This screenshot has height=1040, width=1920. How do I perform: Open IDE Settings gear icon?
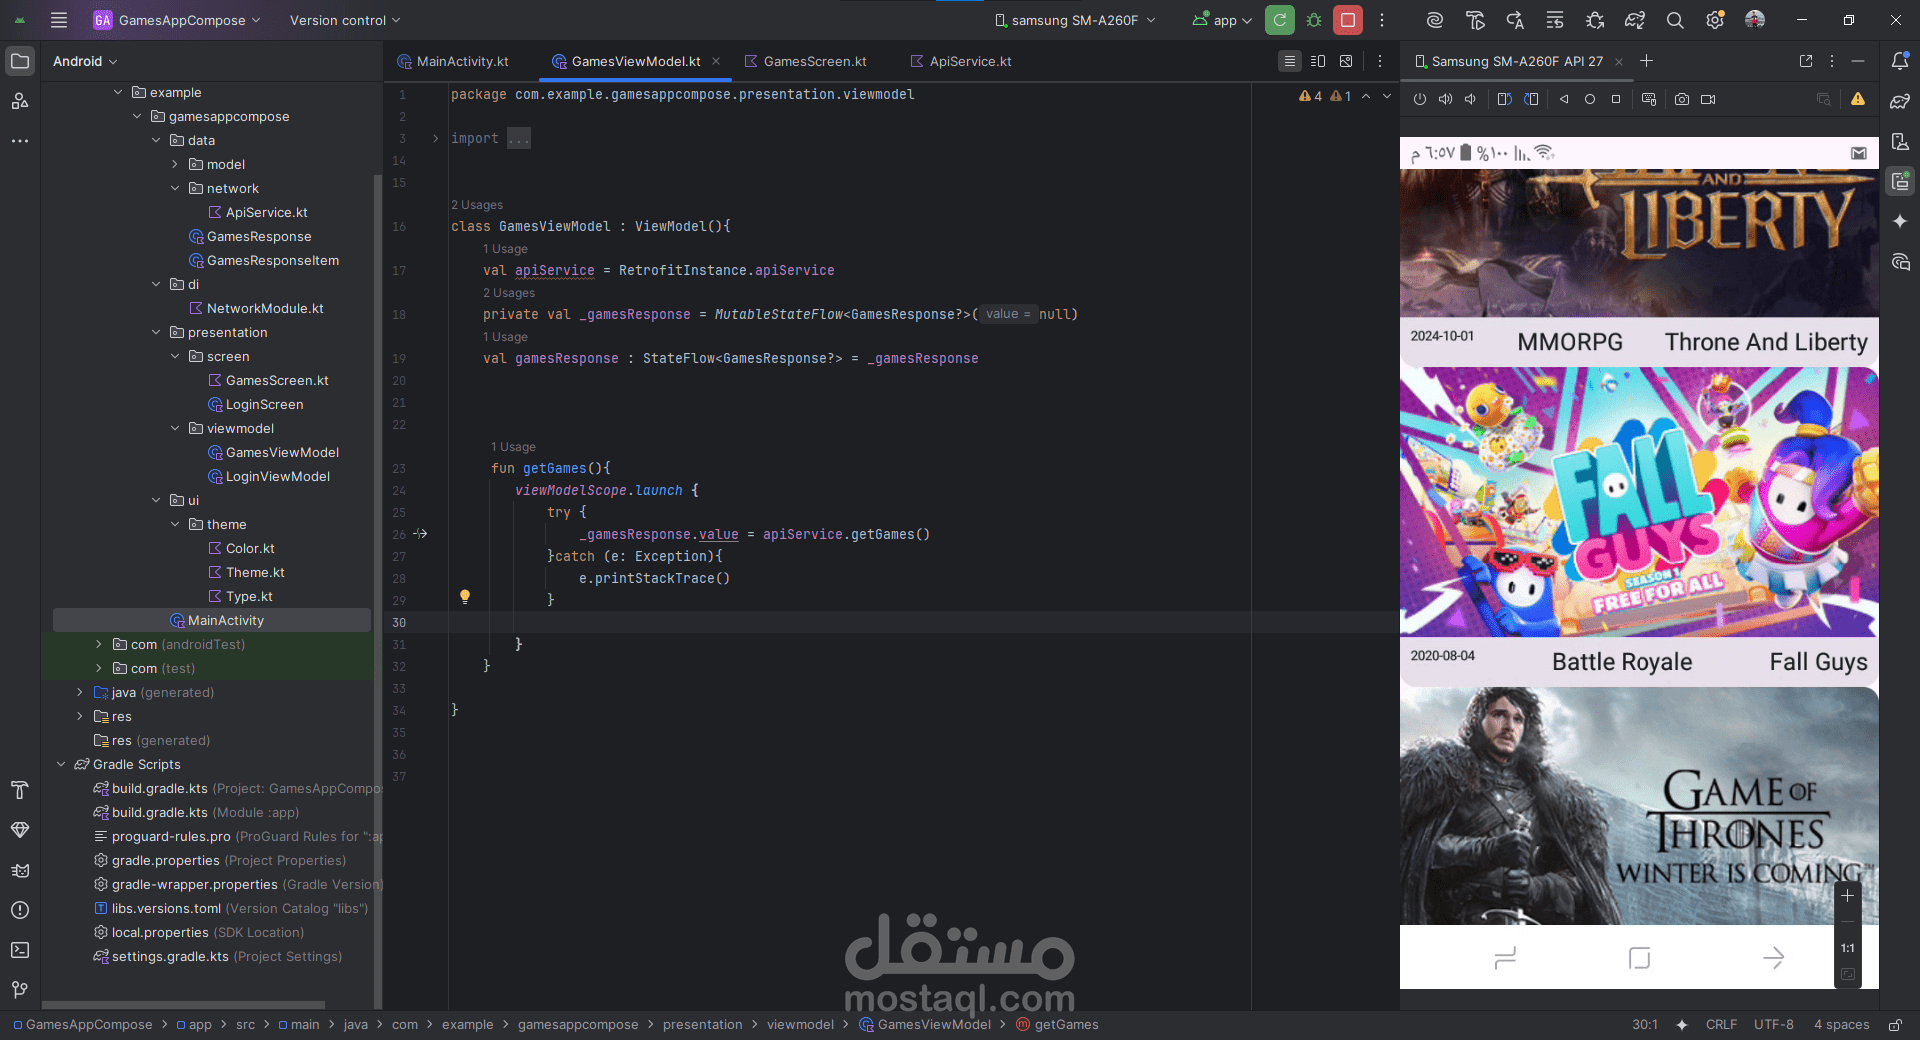[x=1715, y=20]
